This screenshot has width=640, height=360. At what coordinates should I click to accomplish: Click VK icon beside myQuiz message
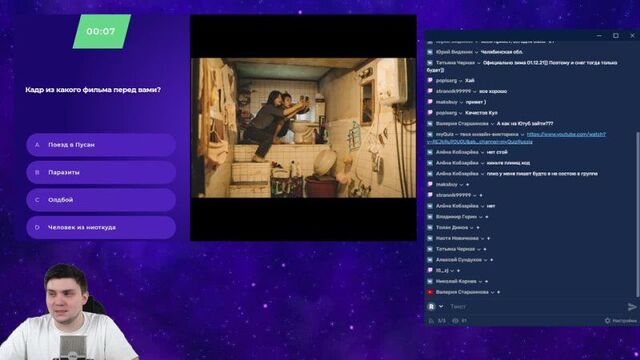430,134
